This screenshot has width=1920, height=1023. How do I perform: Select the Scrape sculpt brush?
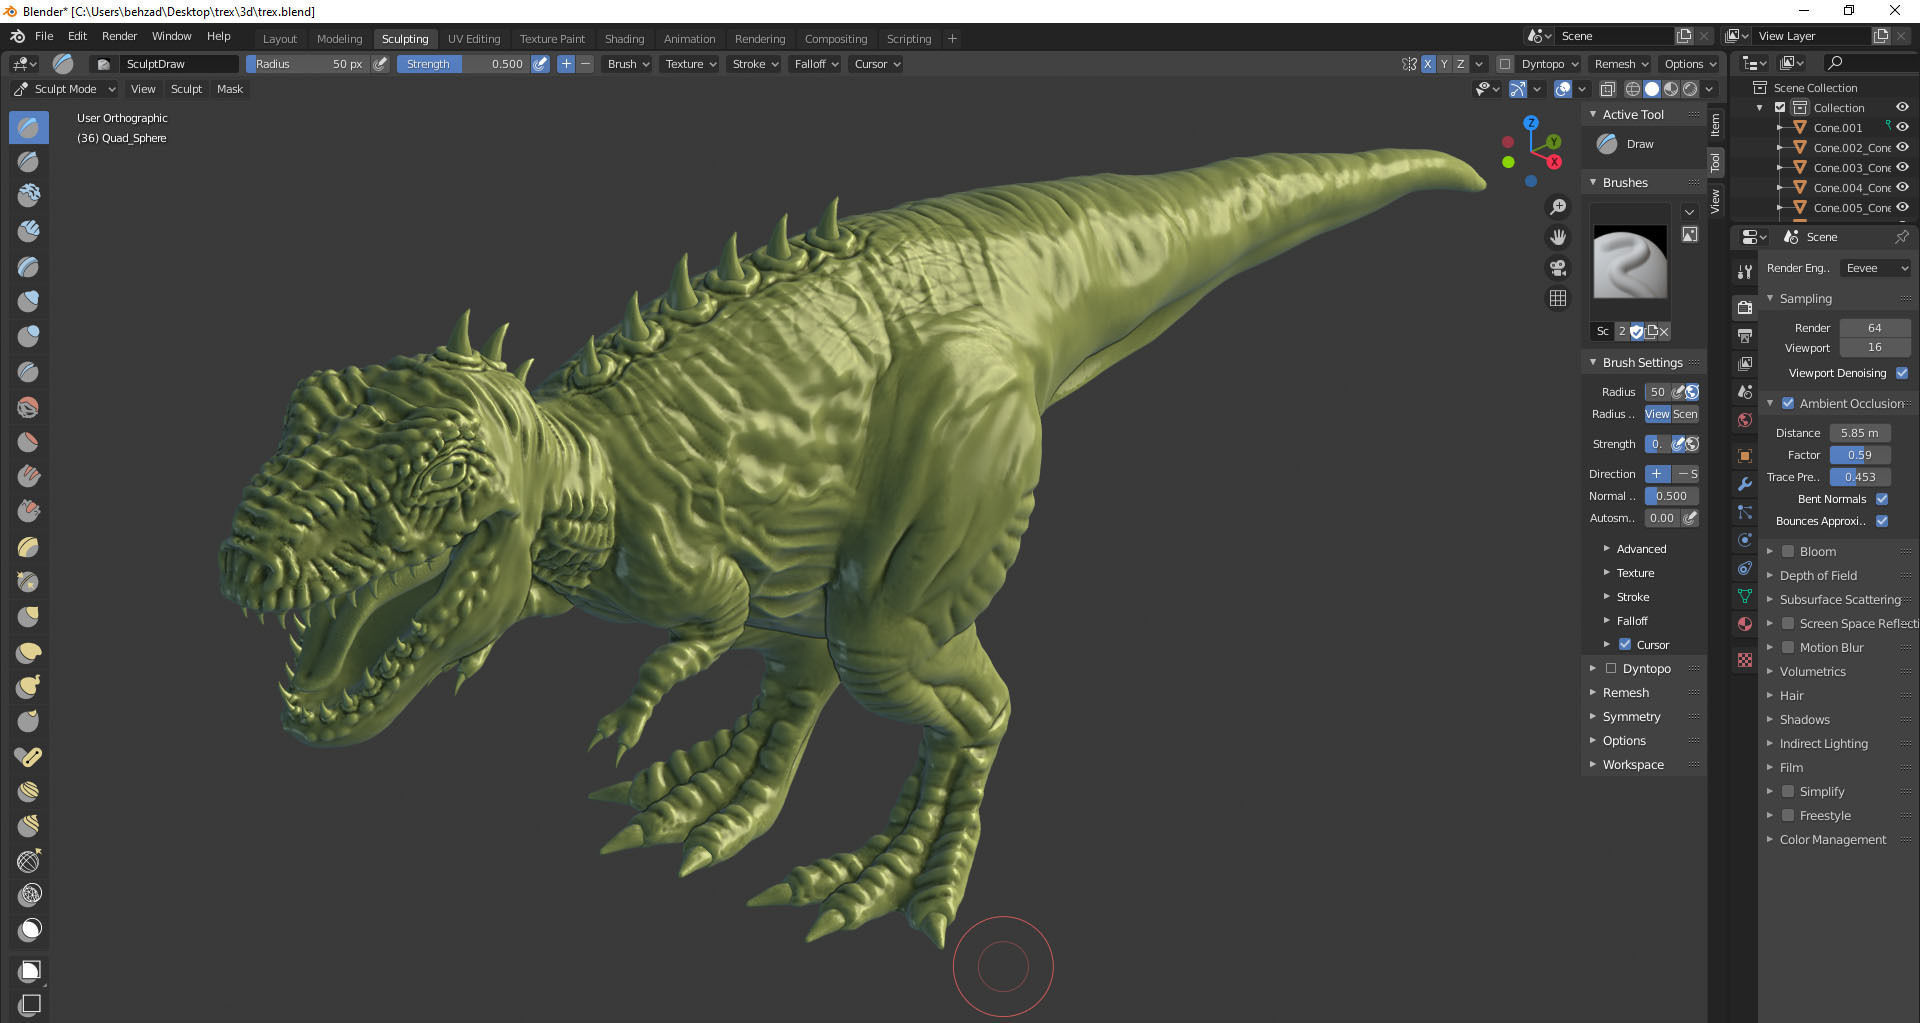pos(29,512)
